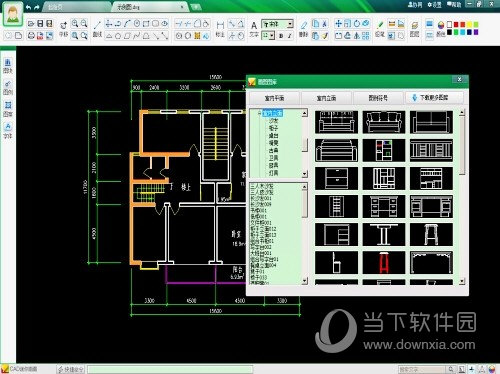Toggle italic text formatting button
Screen dimensions: 500x374
pyautogui.click(x=289, y=36)
